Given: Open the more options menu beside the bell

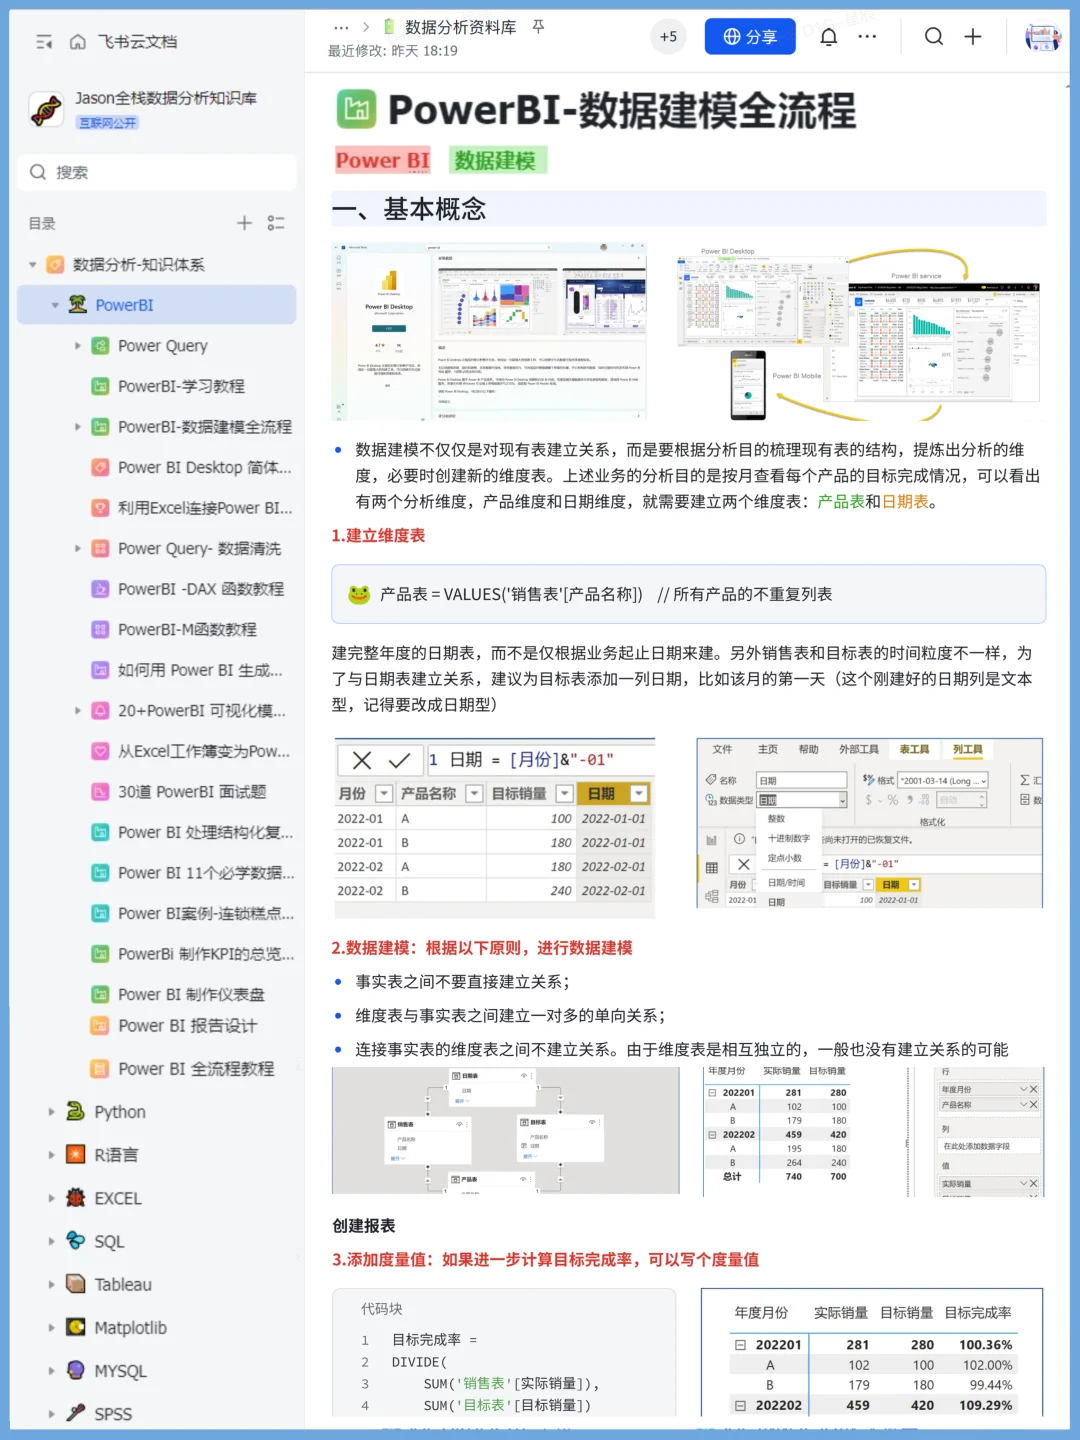Looking at the screenshot, I should click(x=867, y=37).
